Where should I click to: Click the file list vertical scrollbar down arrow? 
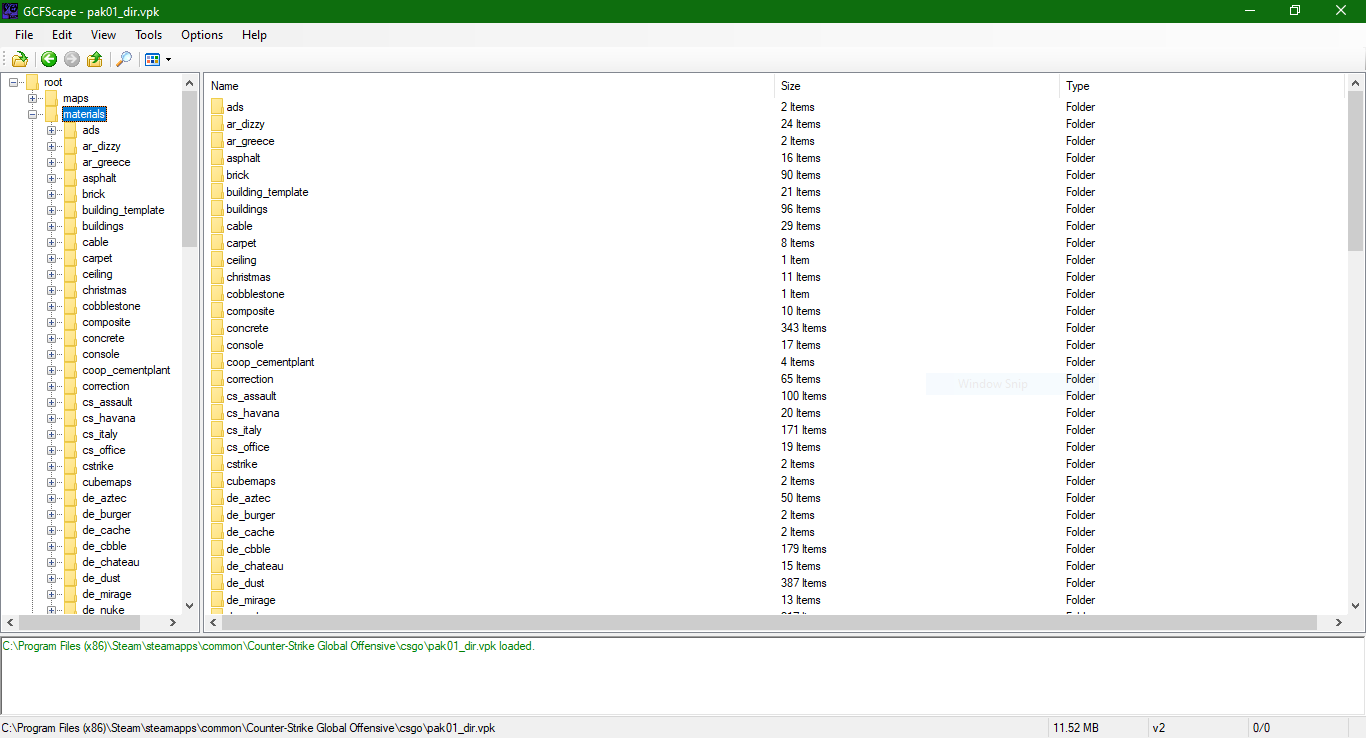tap(1356, 605)
